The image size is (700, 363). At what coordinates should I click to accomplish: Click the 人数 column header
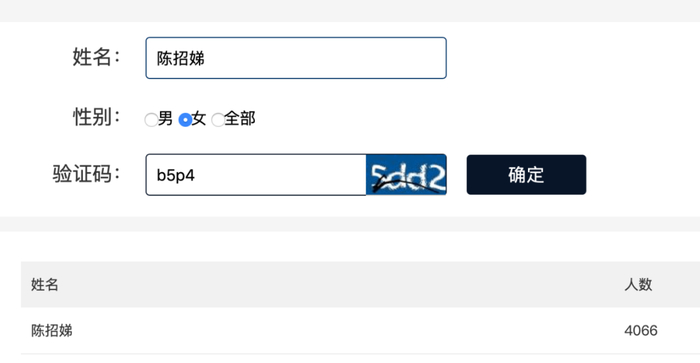pyautogui.click(x=638, y=284)
